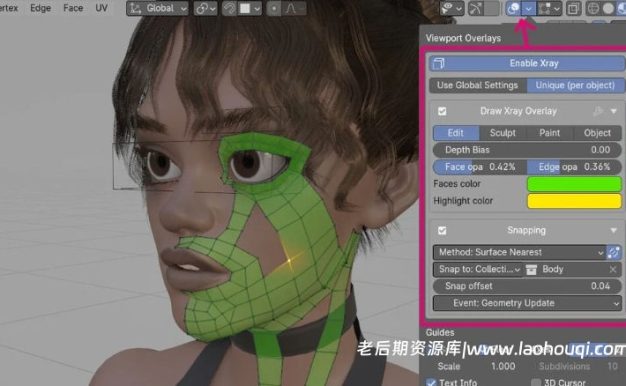
Task: Open the Face menu
Action: pyautogui.click(x=73, y=8)
